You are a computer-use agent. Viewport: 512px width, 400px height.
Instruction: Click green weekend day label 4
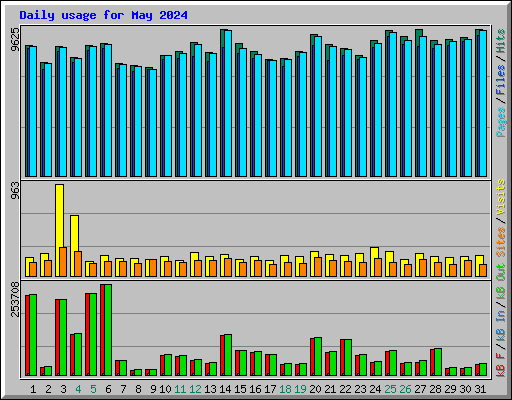(78, 389)
